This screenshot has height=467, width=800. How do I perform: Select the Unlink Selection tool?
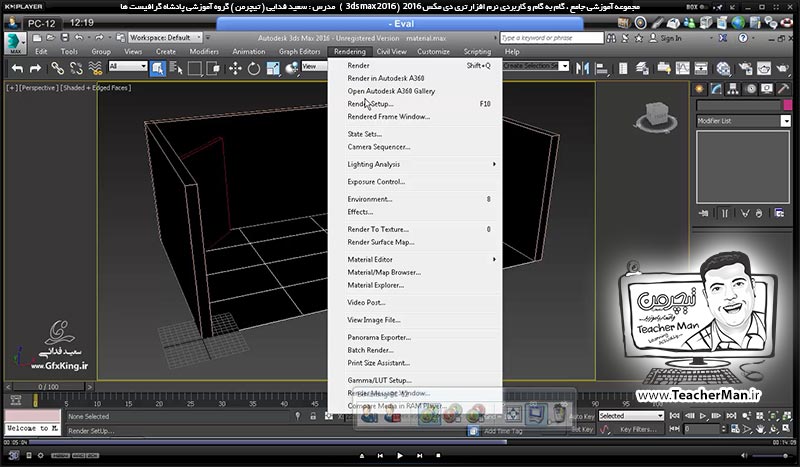(x=76, y=68)
